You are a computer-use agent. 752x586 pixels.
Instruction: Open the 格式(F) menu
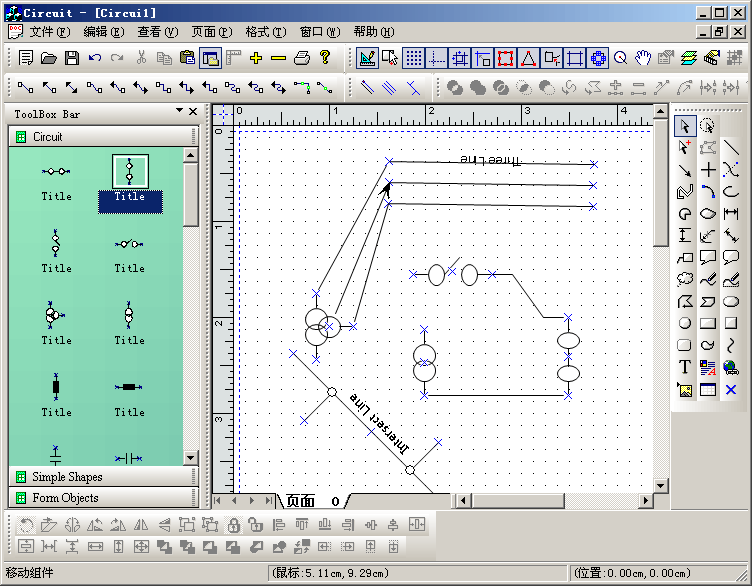point(263,32)
